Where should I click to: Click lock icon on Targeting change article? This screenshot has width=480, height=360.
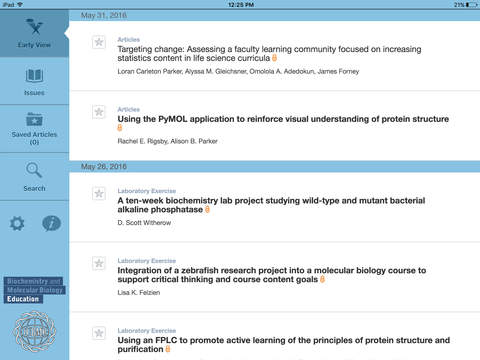click(274, 58)
